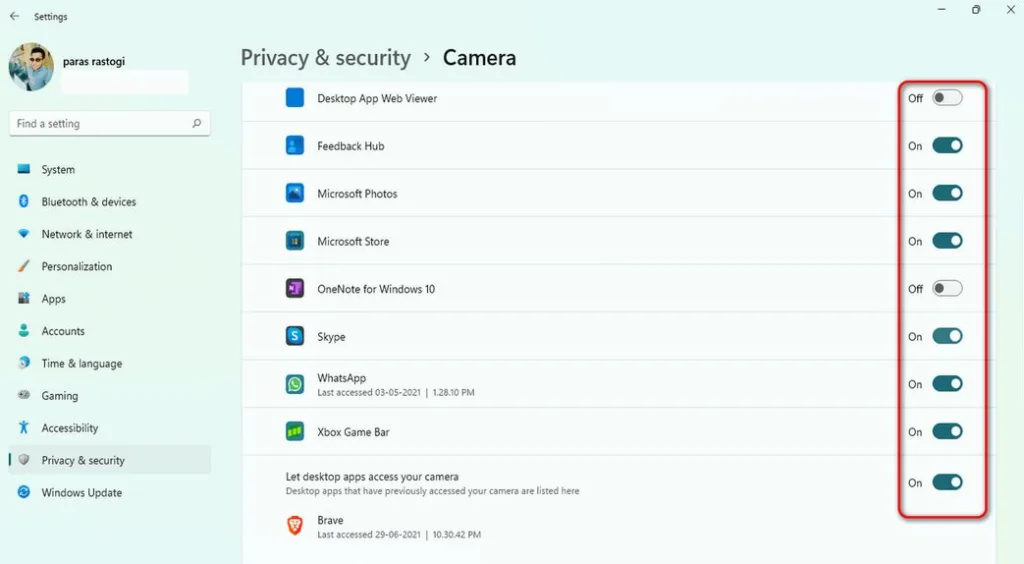1024x564 pixels.
Task: Restore down the Settings window
Action: pos(976,10)
